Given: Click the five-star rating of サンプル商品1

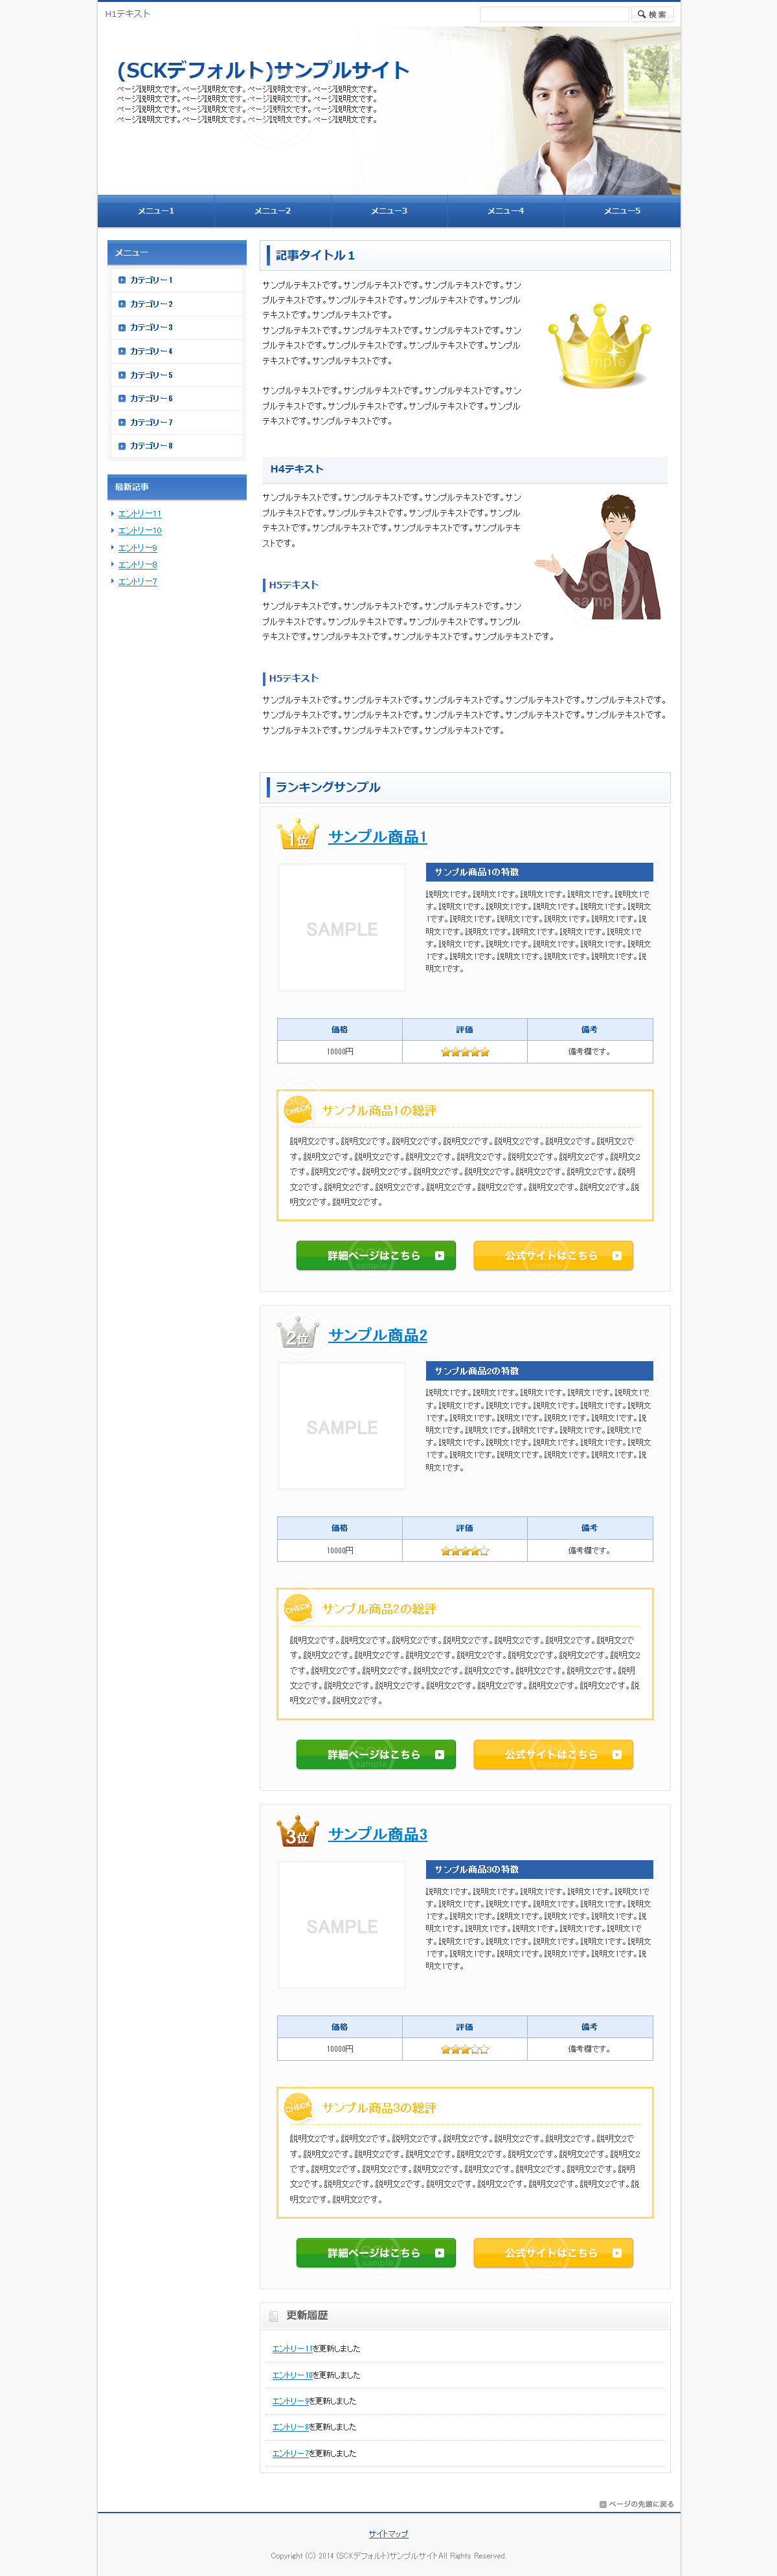Looking at the screenshot, I should click(x=465, y=1052).
